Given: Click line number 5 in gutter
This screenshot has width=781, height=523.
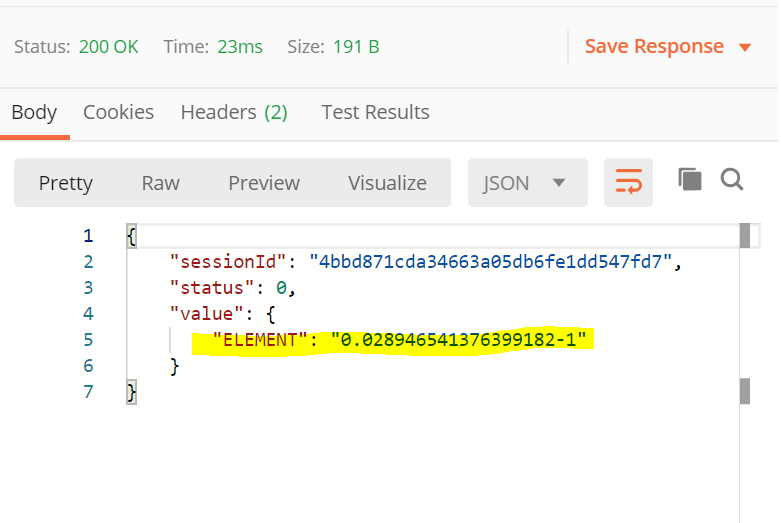Looking at the screenshot, I should [88, 340].
